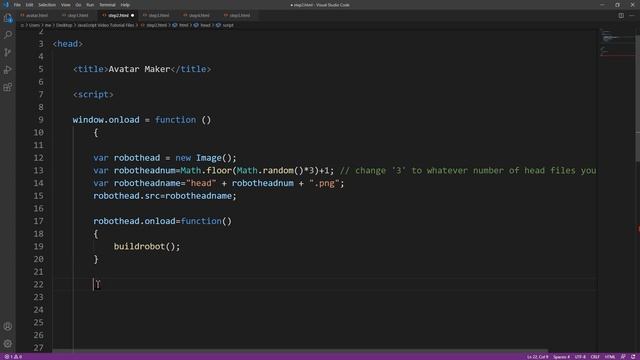Open the Search view in activity bar
Image resolution: width=640 pixels, height=360 pixels.
pos(8,35)
